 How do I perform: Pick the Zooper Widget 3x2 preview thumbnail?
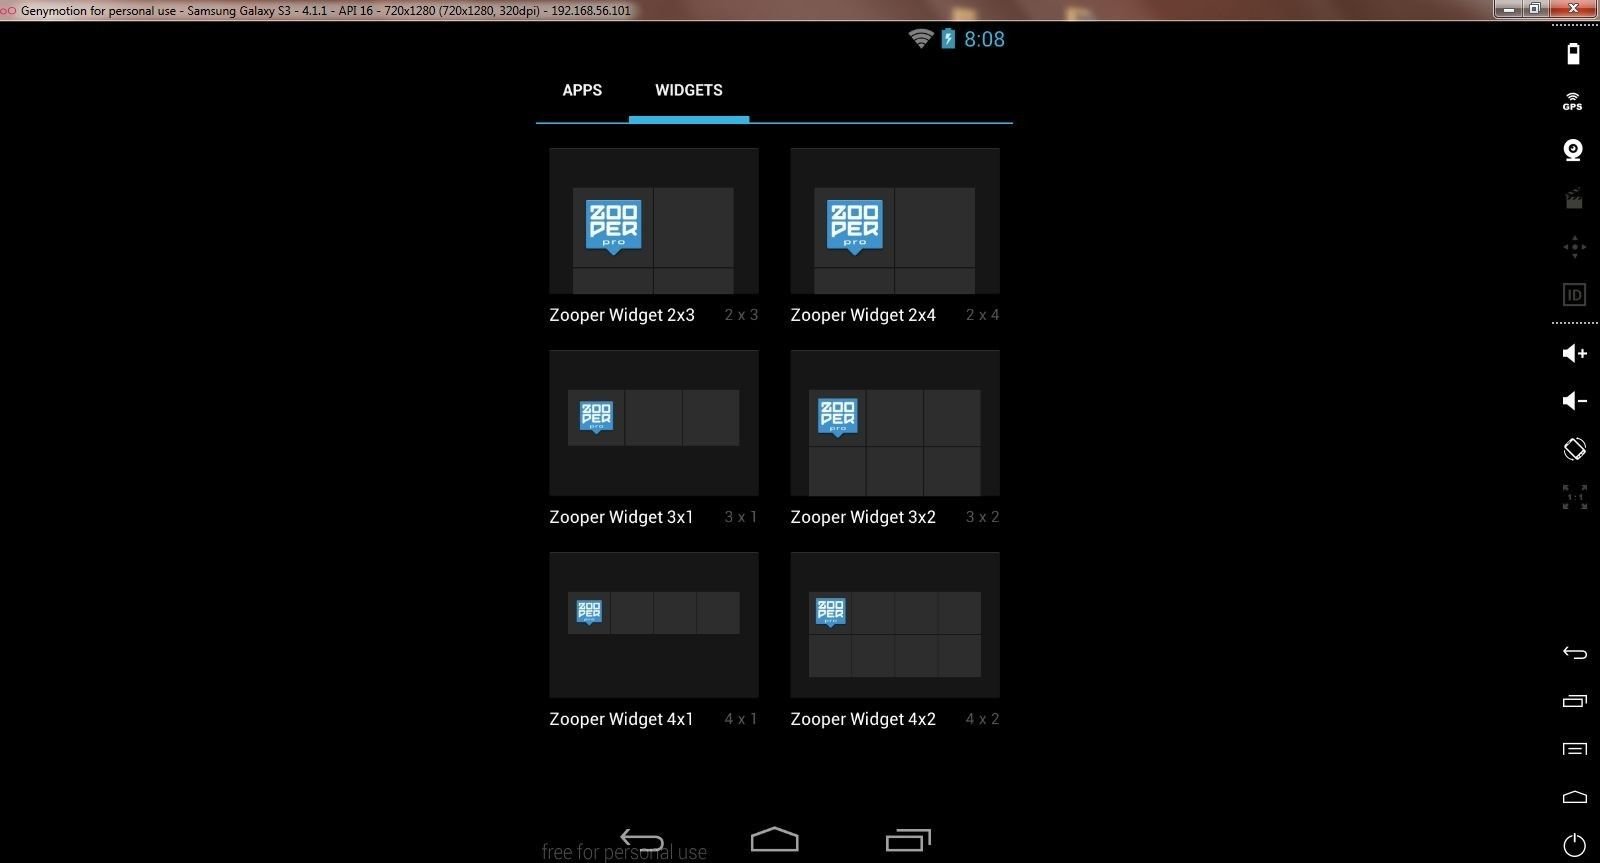[895, 423]
